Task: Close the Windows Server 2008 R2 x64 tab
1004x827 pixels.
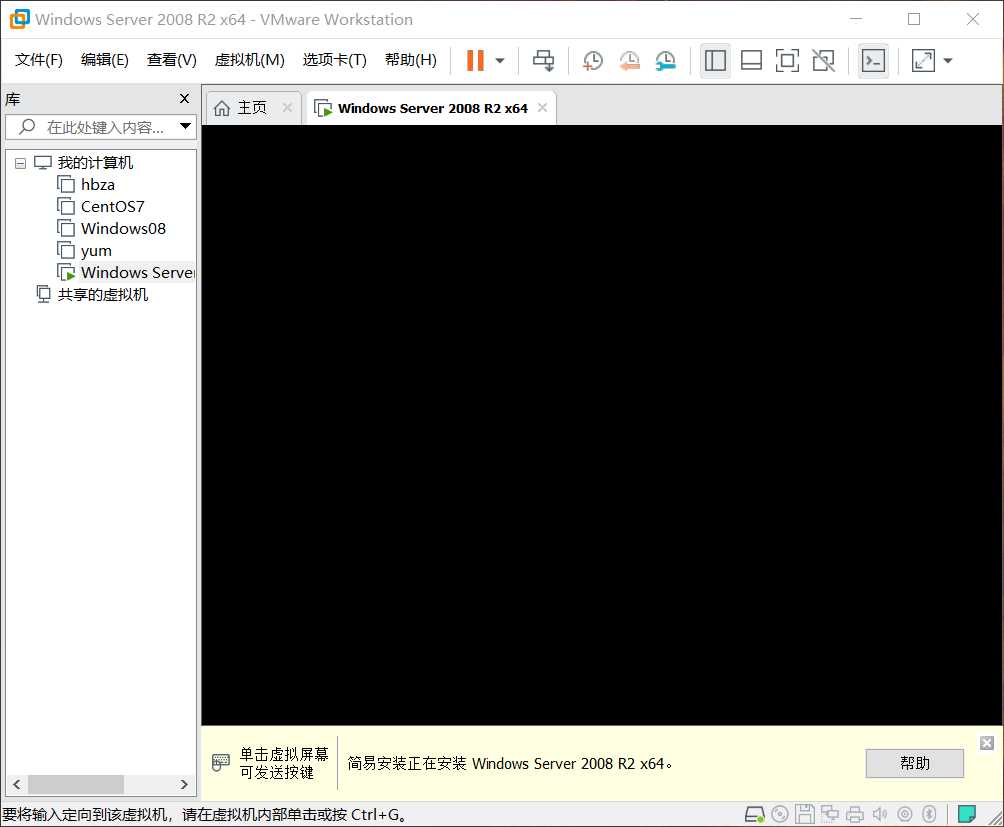Action: pyautogui.click(x=542, y=108)
